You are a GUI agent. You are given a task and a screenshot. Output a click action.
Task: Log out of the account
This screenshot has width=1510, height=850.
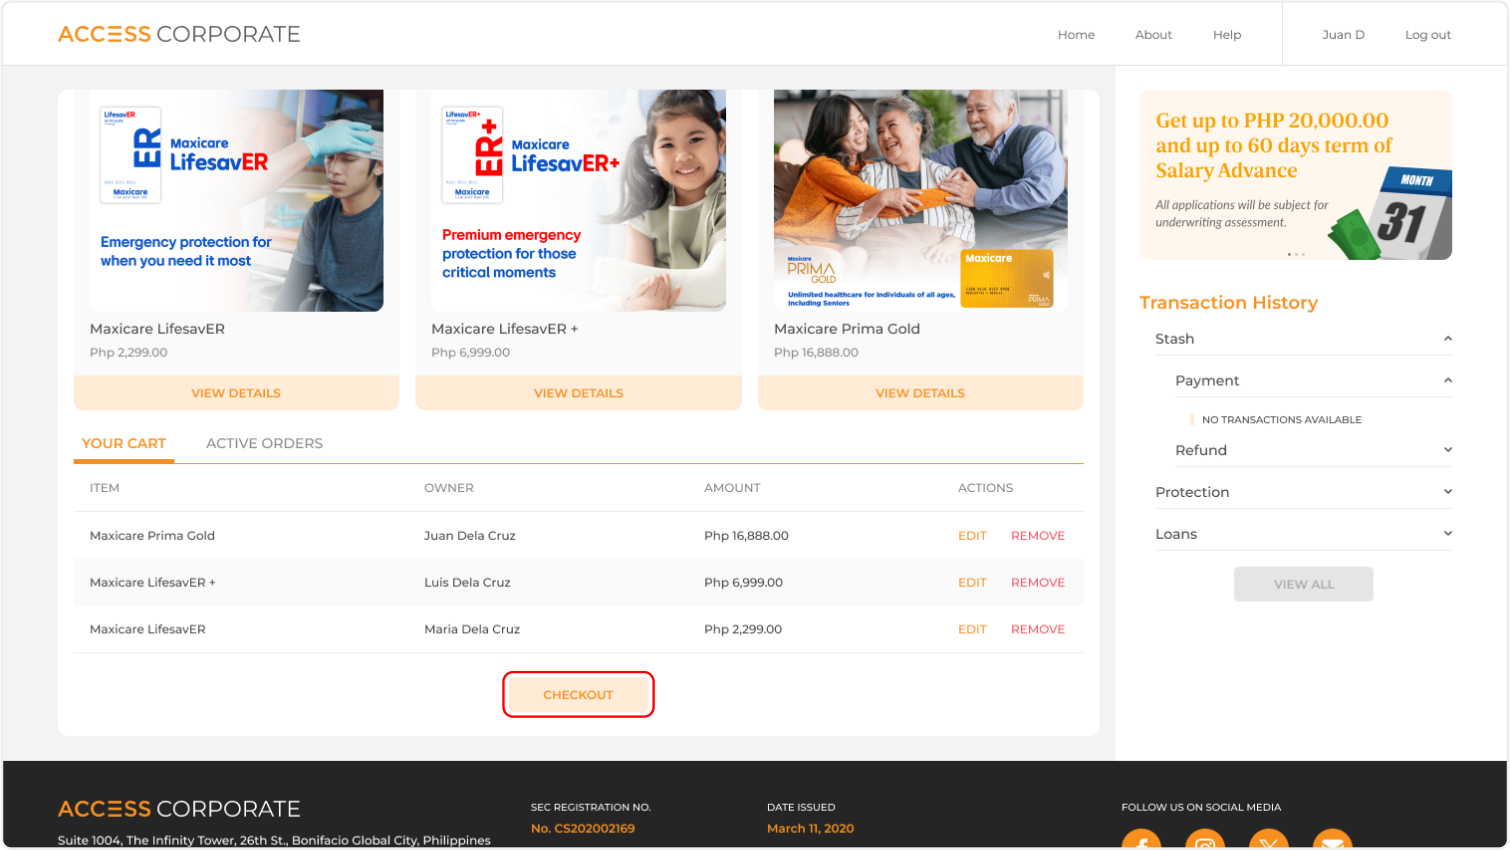(1428, 35)
